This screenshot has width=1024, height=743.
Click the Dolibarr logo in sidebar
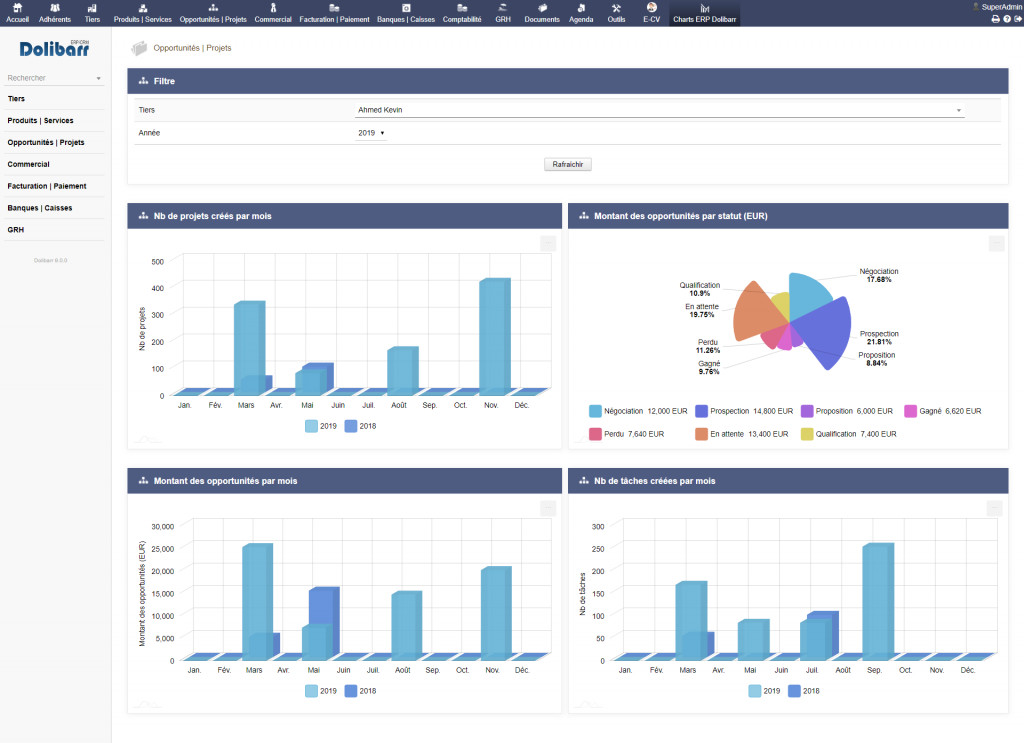tap(53, 49)
